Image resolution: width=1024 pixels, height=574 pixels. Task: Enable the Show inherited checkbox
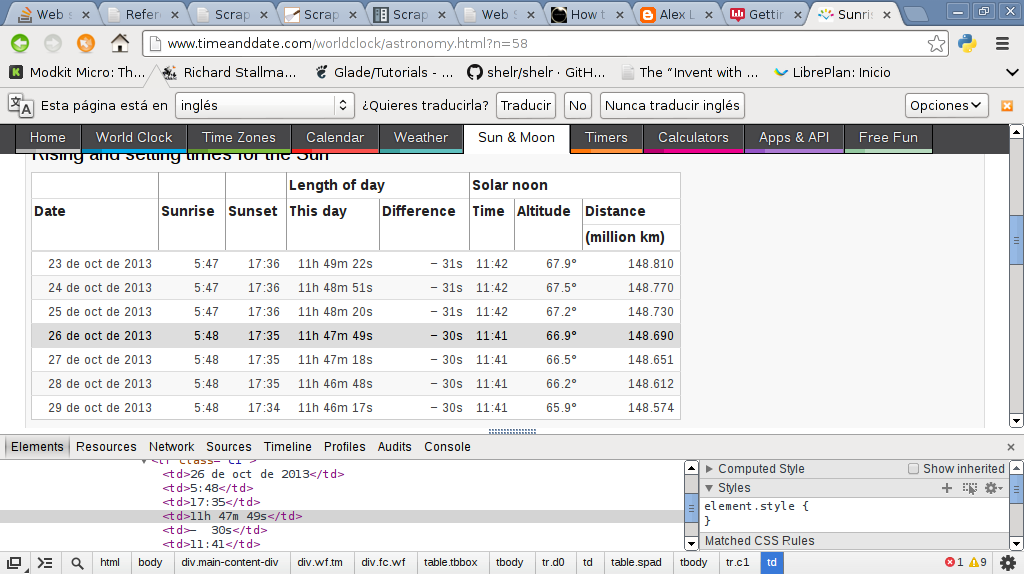point(913,469)
